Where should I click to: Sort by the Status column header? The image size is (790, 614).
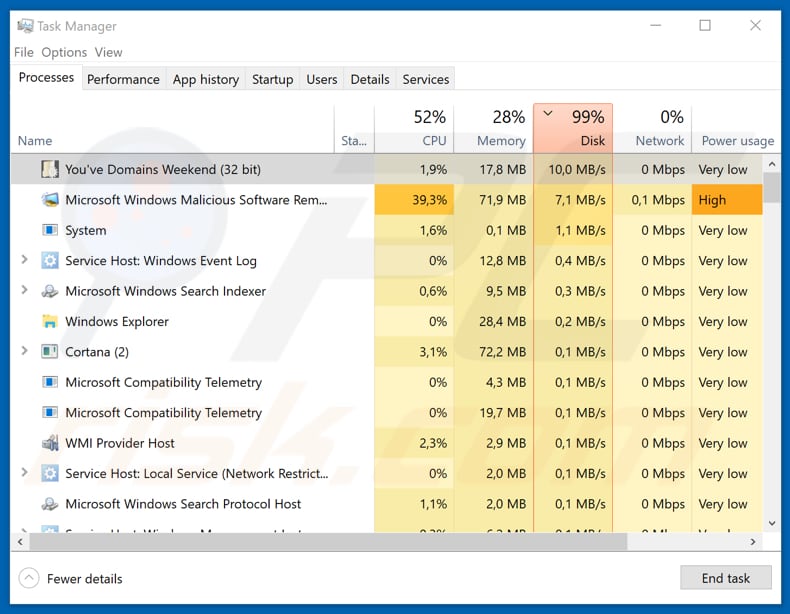coord(354,129)
